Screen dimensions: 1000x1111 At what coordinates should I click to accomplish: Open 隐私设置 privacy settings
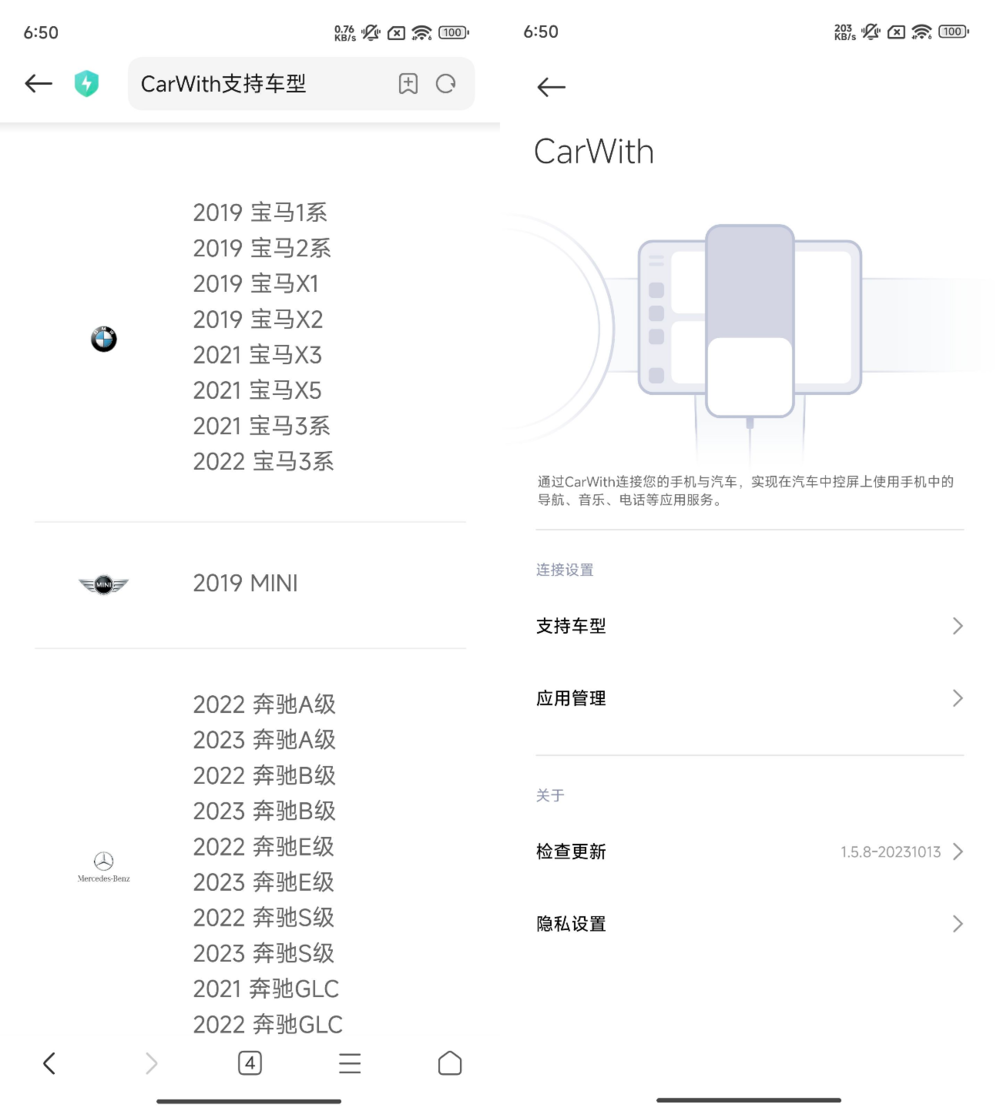pos(571,924)
